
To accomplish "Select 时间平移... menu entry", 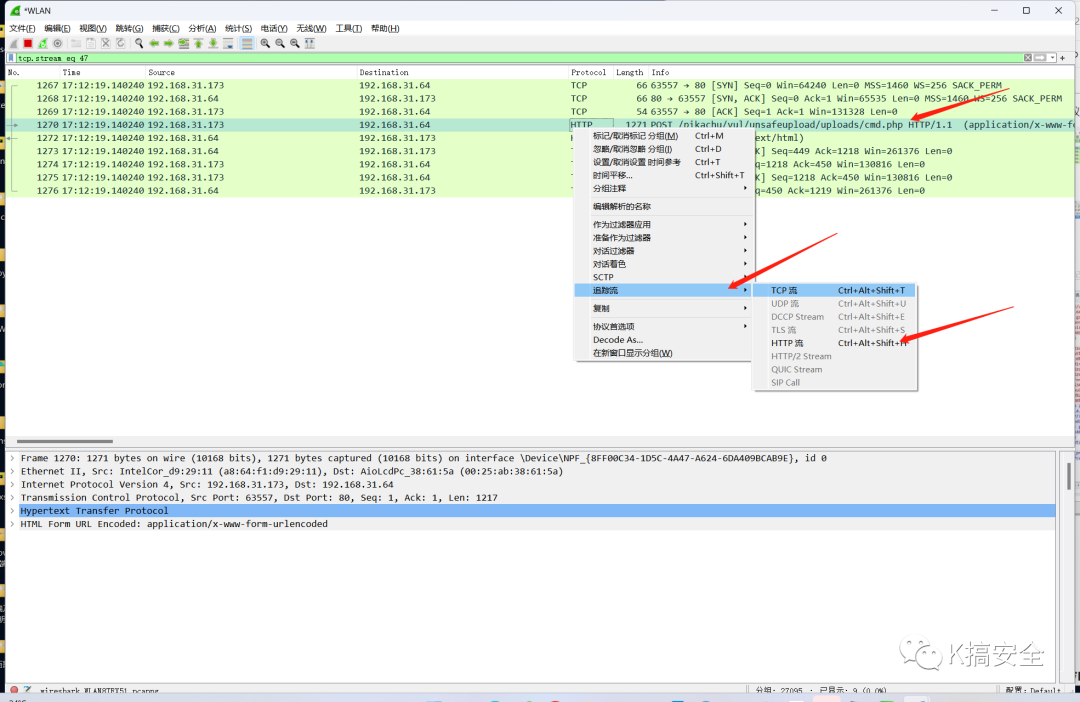I will tap(663, 175).
